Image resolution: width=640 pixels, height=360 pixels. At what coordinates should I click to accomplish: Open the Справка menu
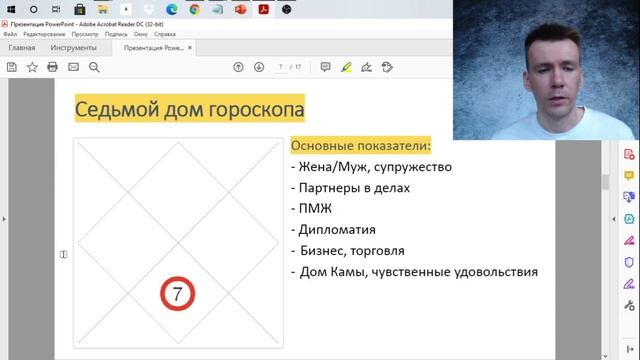[x=165, y=34]
